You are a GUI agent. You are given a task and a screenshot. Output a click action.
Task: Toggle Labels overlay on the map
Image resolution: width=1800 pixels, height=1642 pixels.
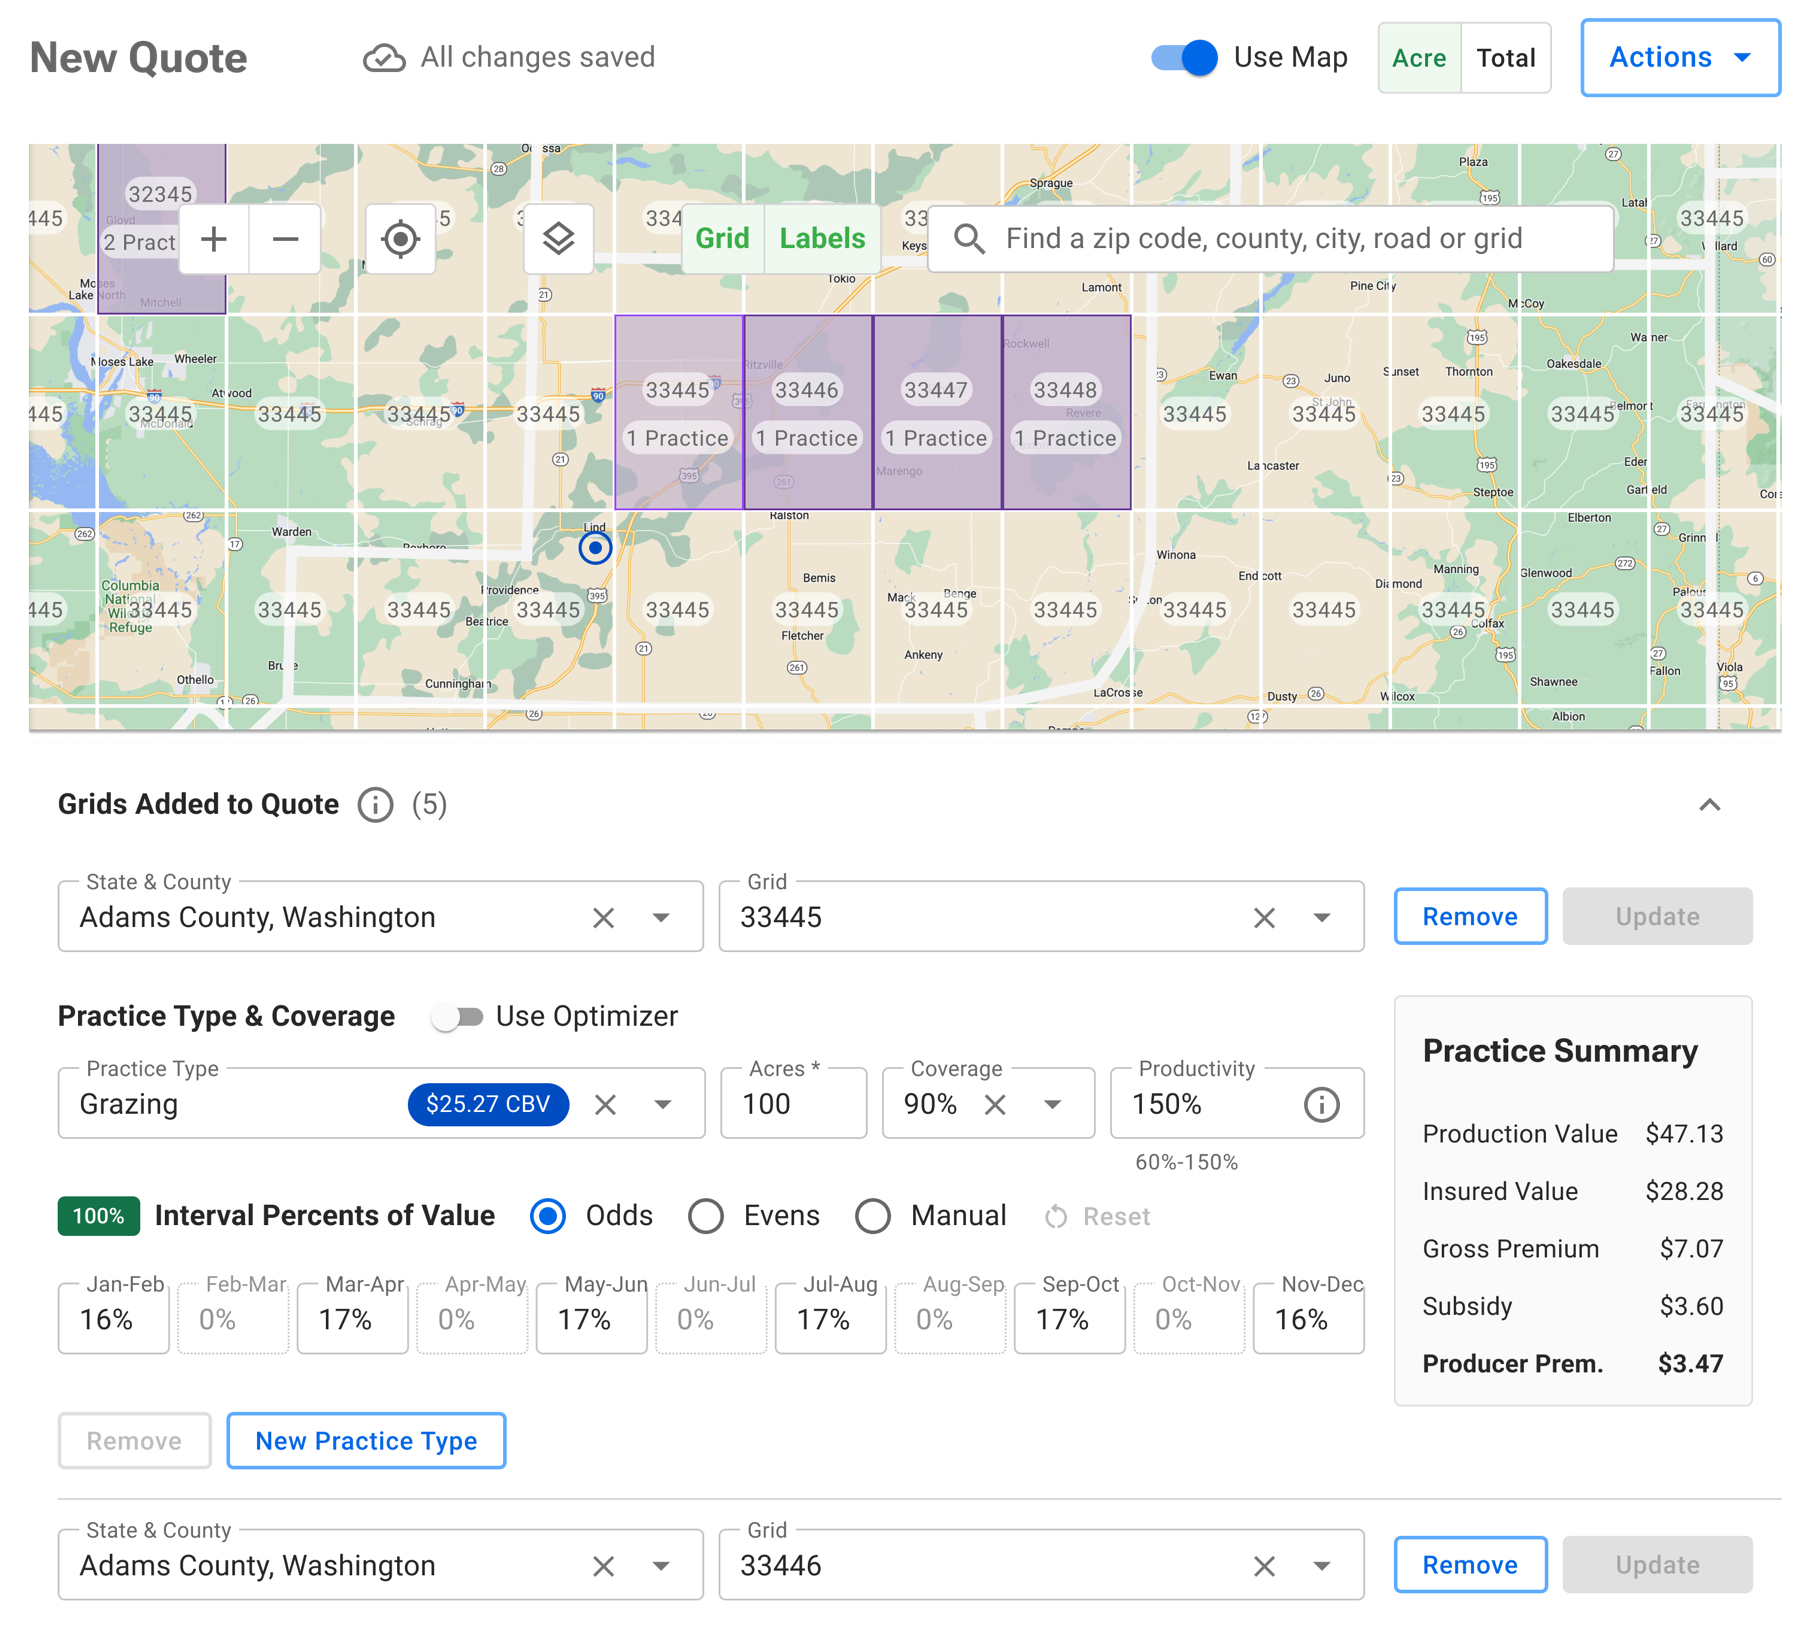[822, 239]
